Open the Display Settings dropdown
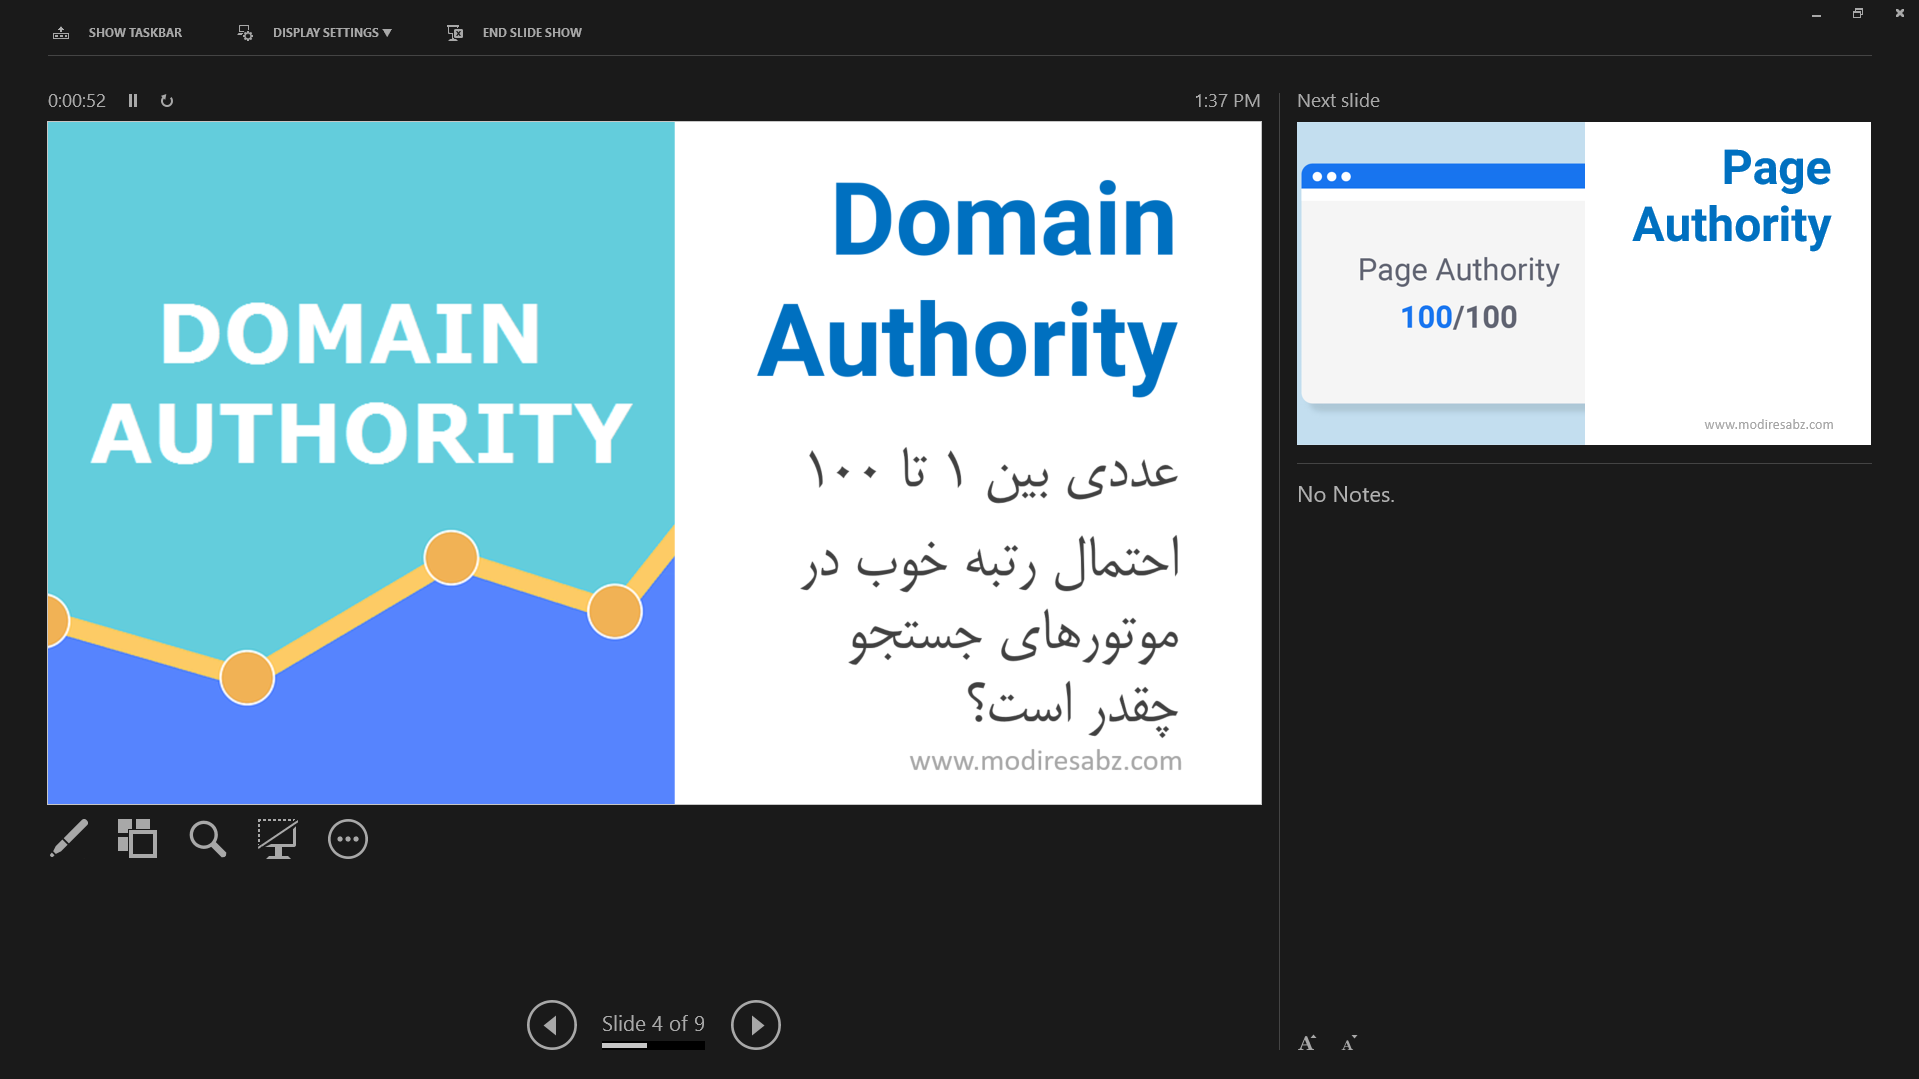Screen dimensions: 1919x1079 315,33
